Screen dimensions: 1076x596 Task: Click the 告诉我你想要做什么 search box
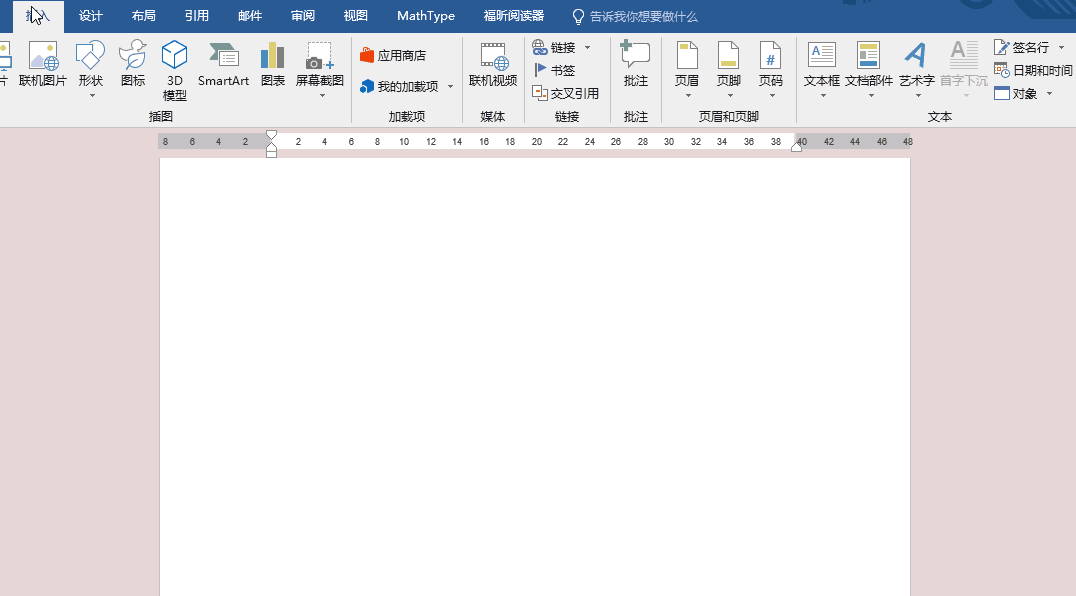point(635,16)
